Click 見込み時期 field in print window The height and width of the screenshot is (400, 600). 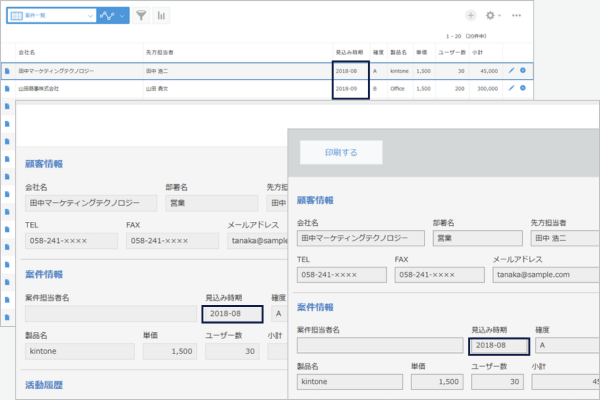(x=499, y=346)
